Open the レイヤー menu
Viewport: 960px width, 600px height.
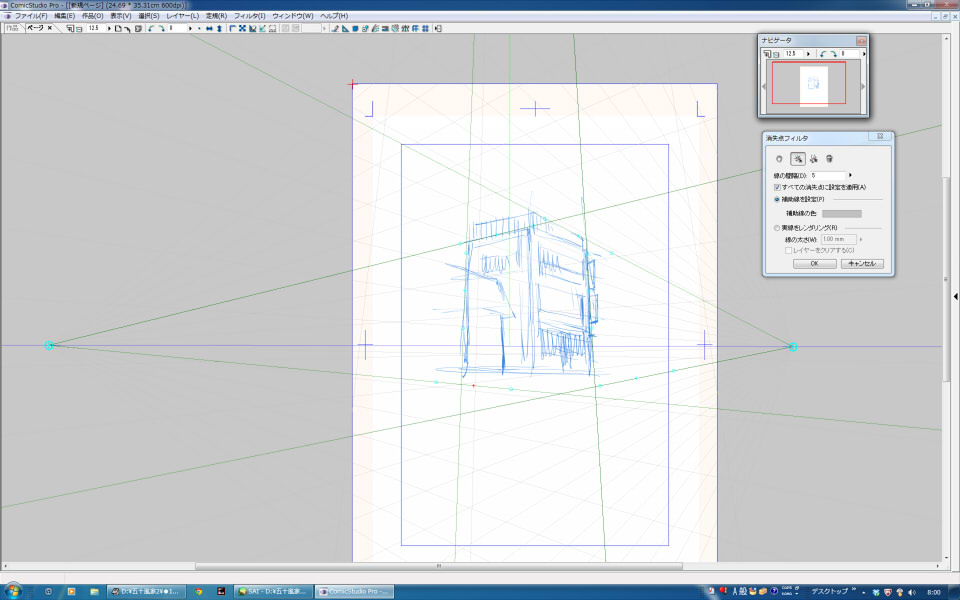[182, 16]
